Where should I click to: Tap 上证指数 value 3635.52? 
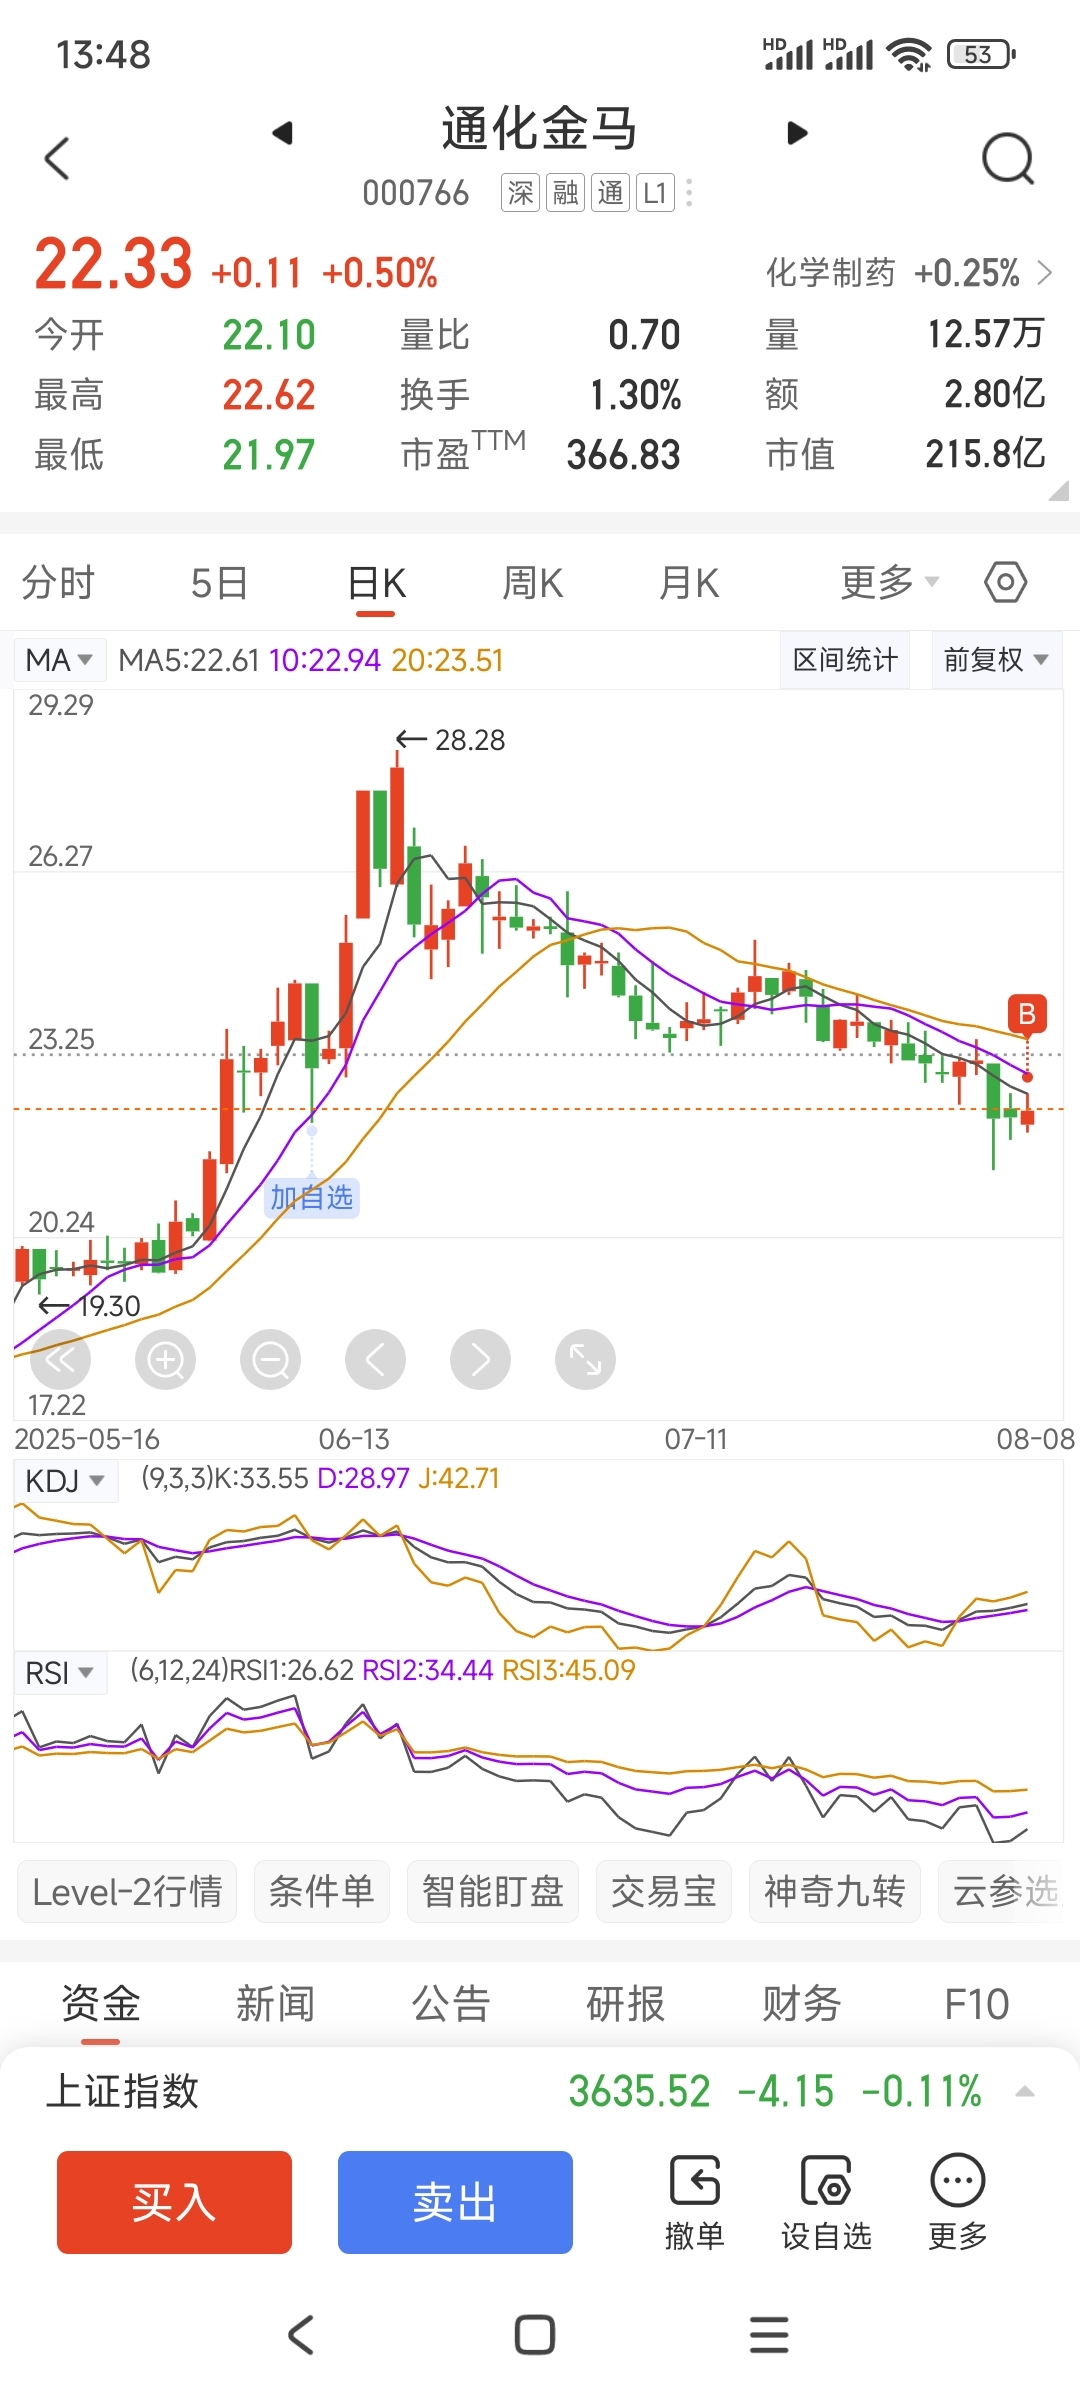tap(640, 2091)
